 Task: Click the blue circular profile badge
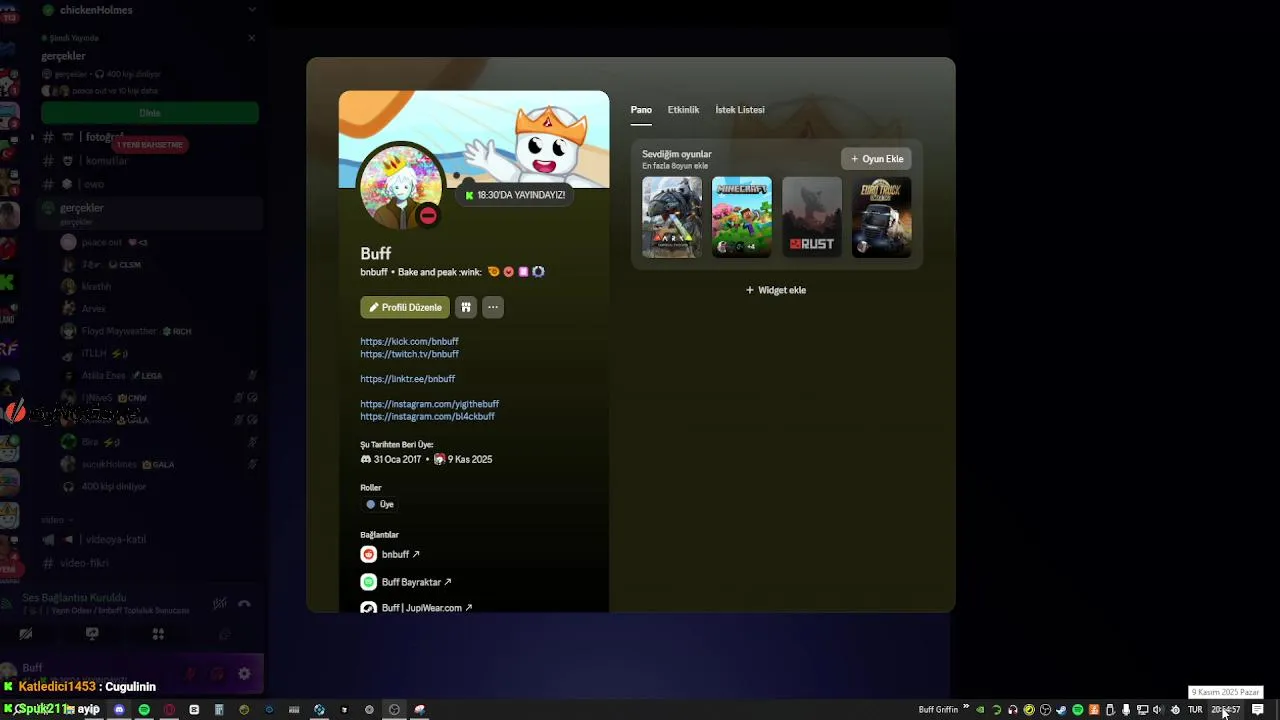[538, 272]
